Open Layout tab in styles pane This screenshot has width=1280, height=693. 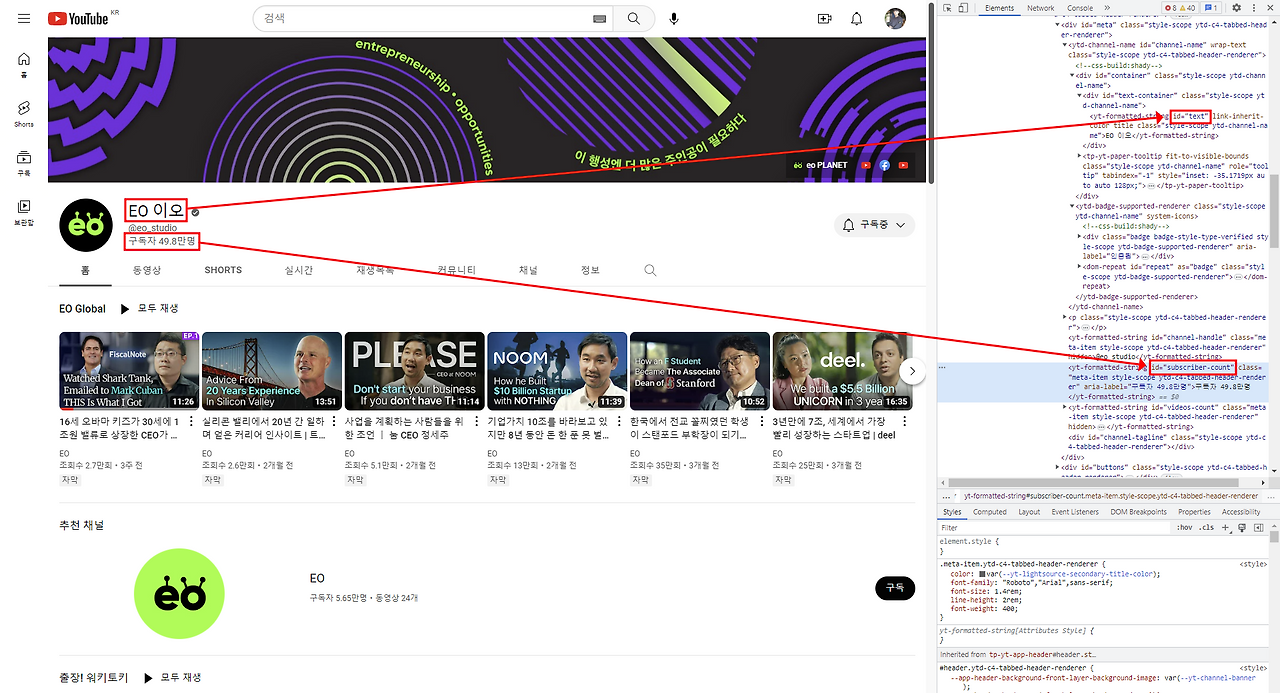1029,512
